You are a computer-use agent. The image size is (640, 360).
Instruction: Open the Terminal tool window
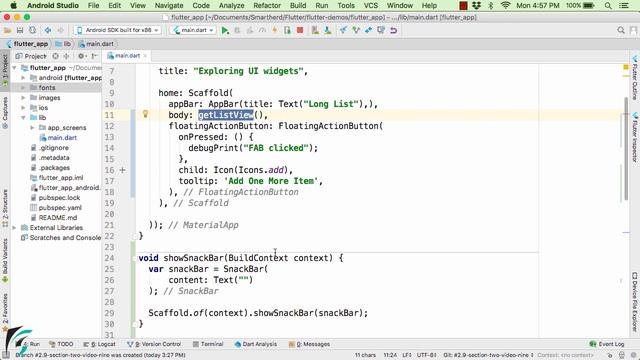208,344
